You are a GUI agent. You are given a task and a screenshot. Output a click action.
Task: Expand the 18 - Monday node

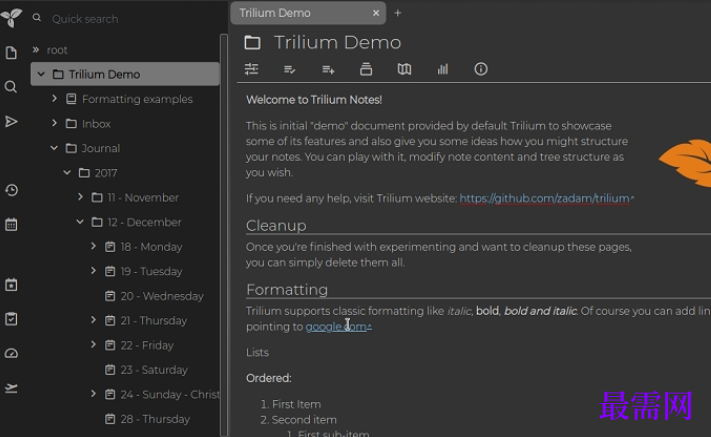(93, 246)
